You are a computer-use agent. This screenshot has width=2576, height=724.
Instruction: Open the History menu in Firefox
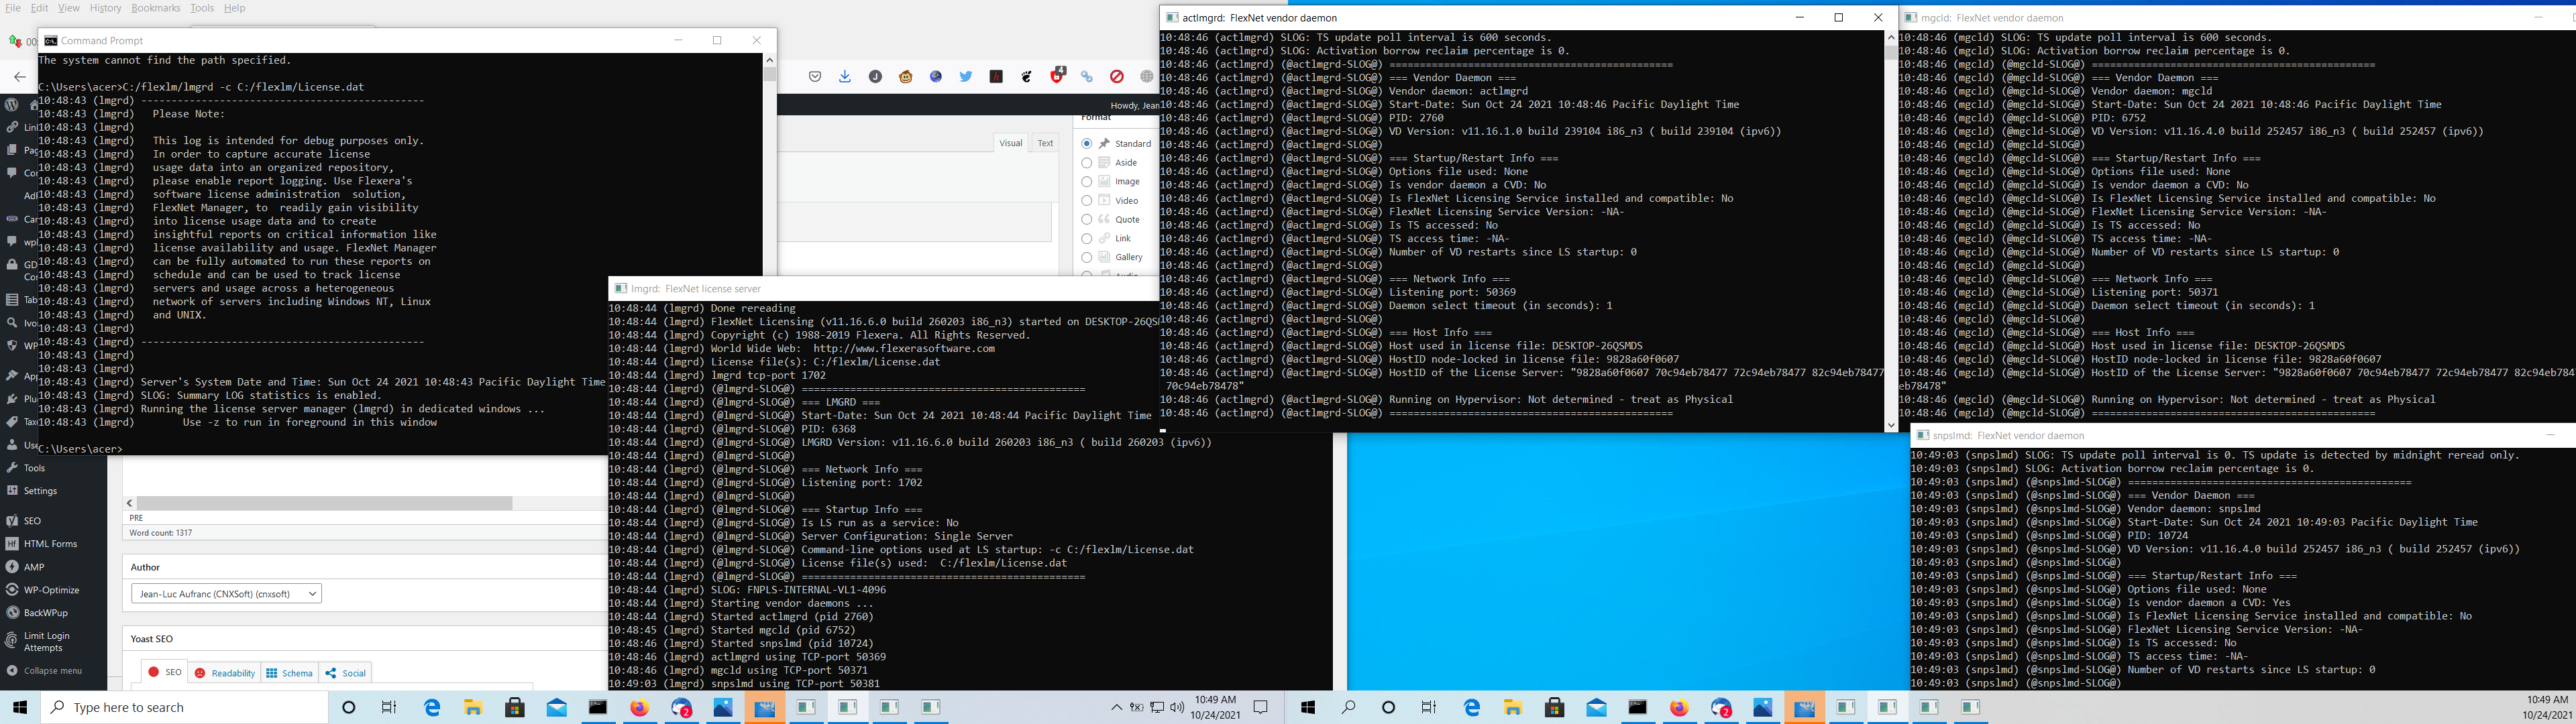(105, 8)
